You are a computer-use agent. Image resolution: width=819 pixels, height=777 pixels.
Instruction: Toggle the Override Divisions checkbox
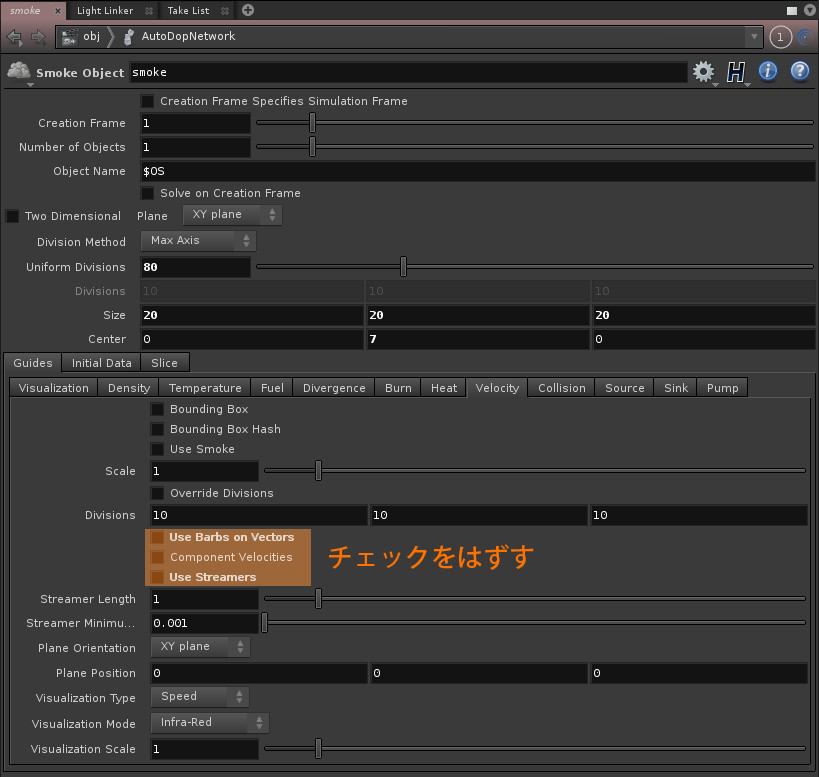[x=157, y=493]
